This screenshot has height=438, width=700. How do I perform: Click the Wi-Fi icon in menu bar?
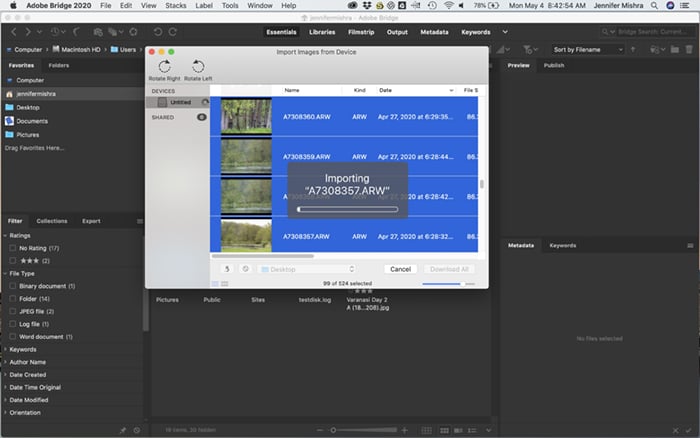click(x=449, y=6)
